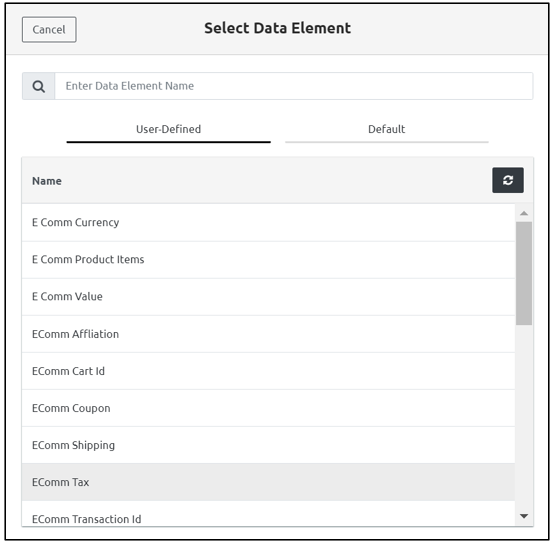Image resolution: width=552 pixels, height=543 pixels.
Task: Choose the E Comm Value data element
Action: coord(268,297)
